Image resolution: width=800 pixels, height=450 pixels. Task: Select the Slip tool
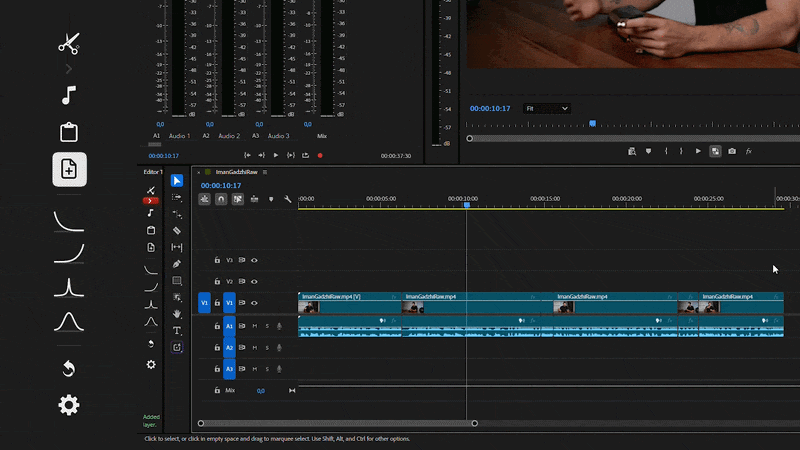(177, 247)
